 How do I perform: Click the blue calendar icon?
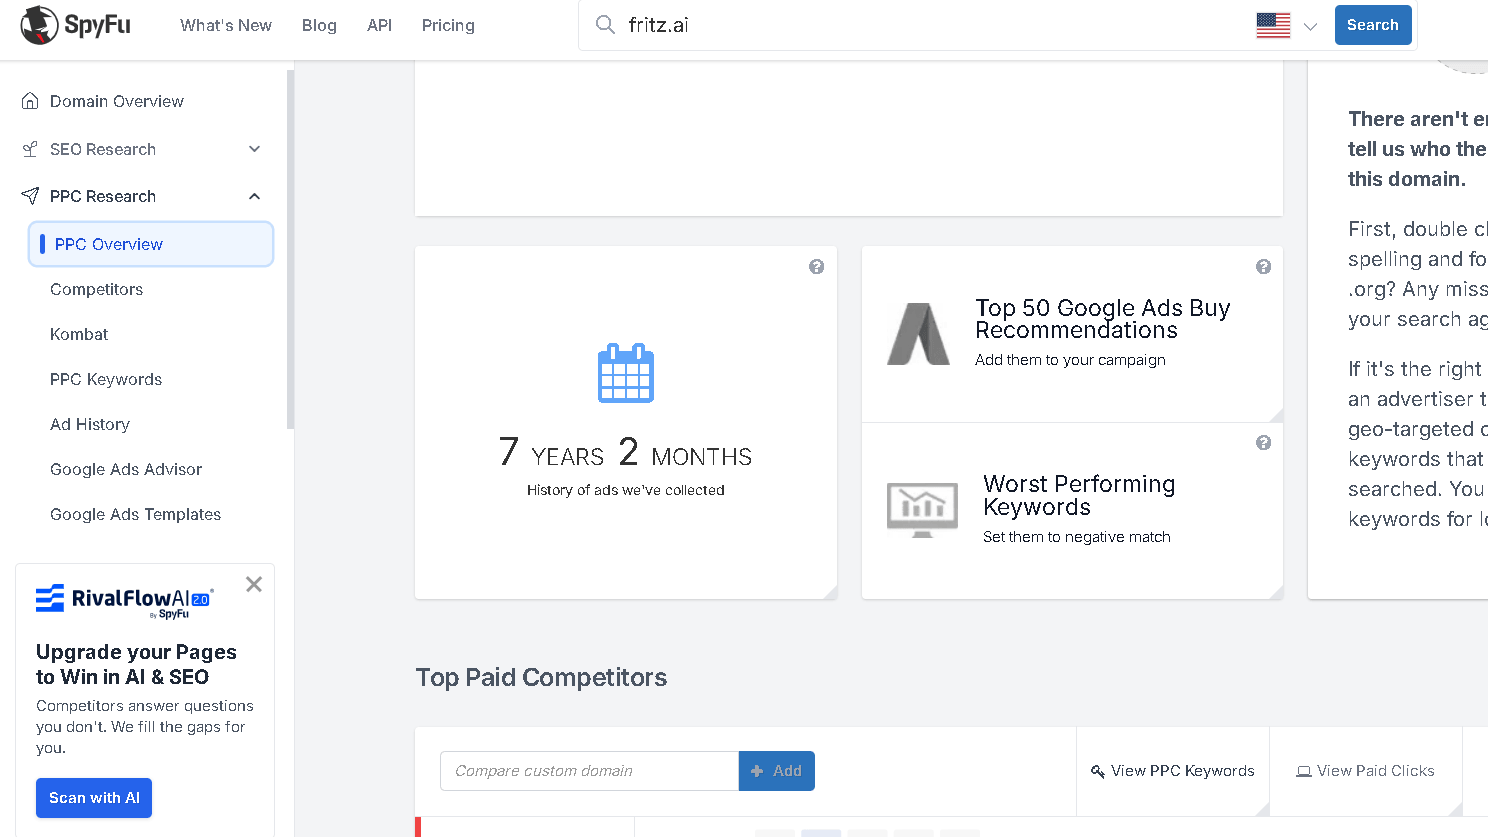point(625,373)
